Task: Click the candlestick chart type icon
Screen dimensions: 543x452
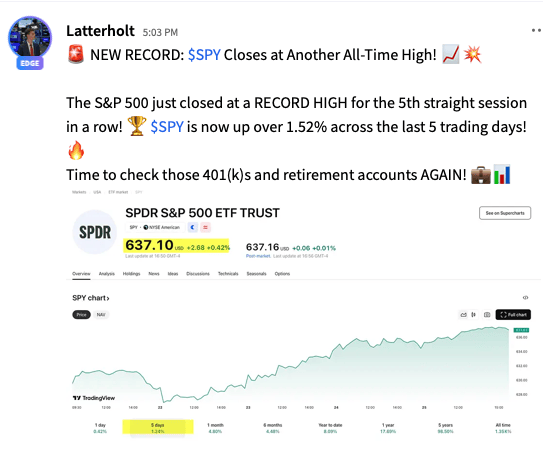Action: (473, 314)
